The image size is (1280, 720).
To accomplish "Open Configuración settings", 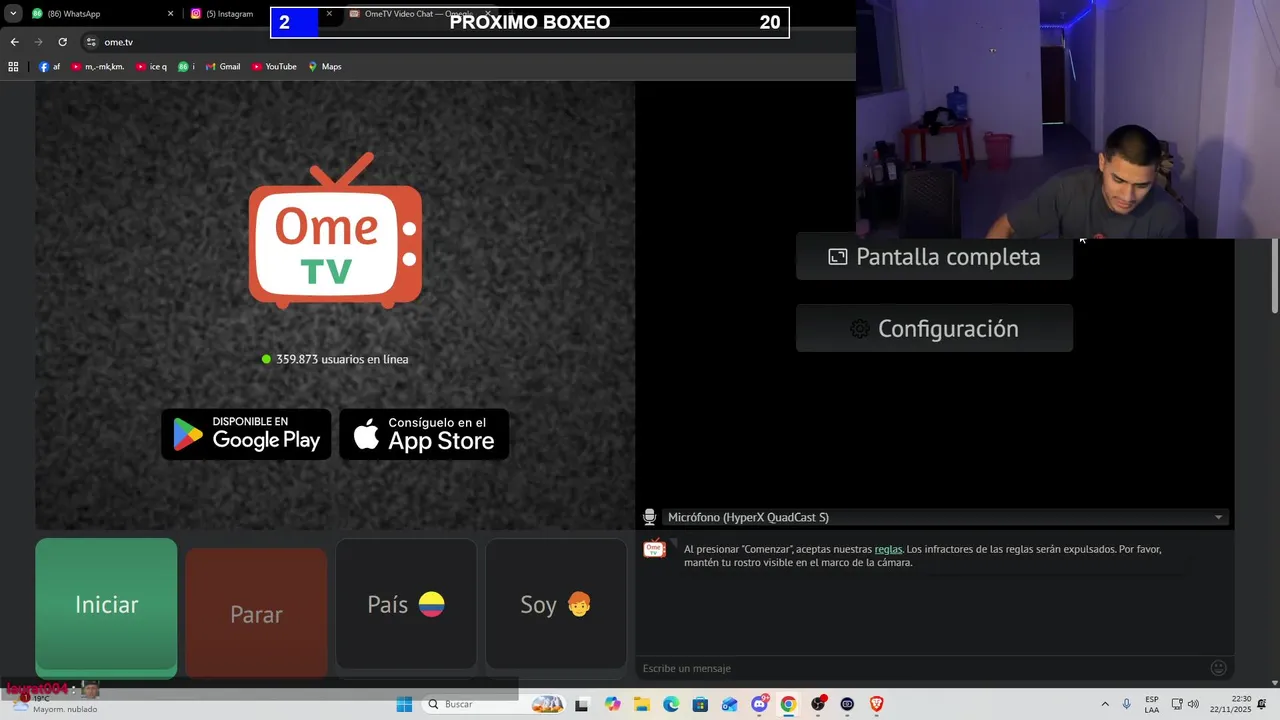I will point(934,328).
